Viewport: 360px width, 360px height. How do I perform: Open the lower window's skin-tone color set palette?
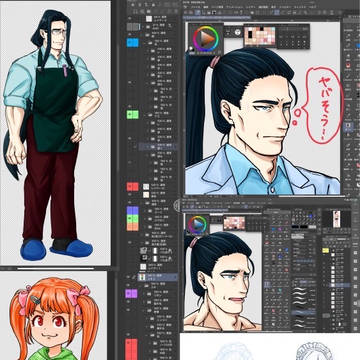coord(234,223)
